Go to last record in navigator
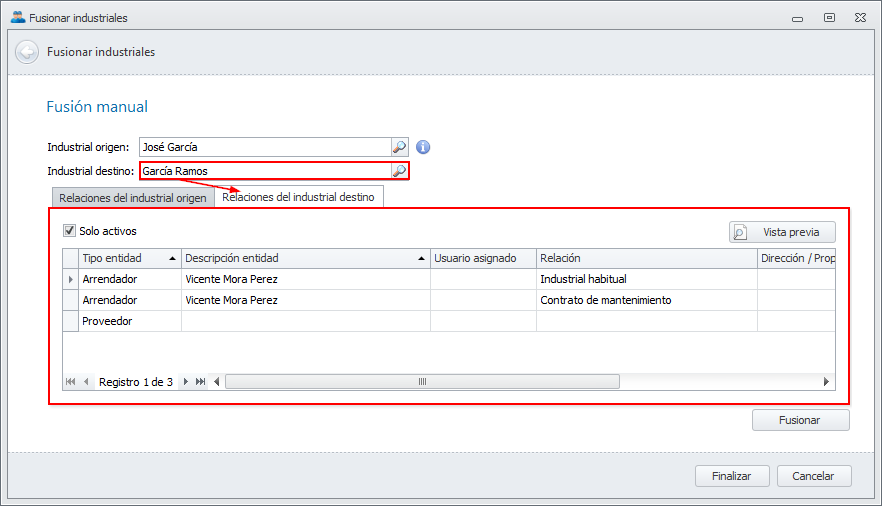 click(x=201, y=382)
